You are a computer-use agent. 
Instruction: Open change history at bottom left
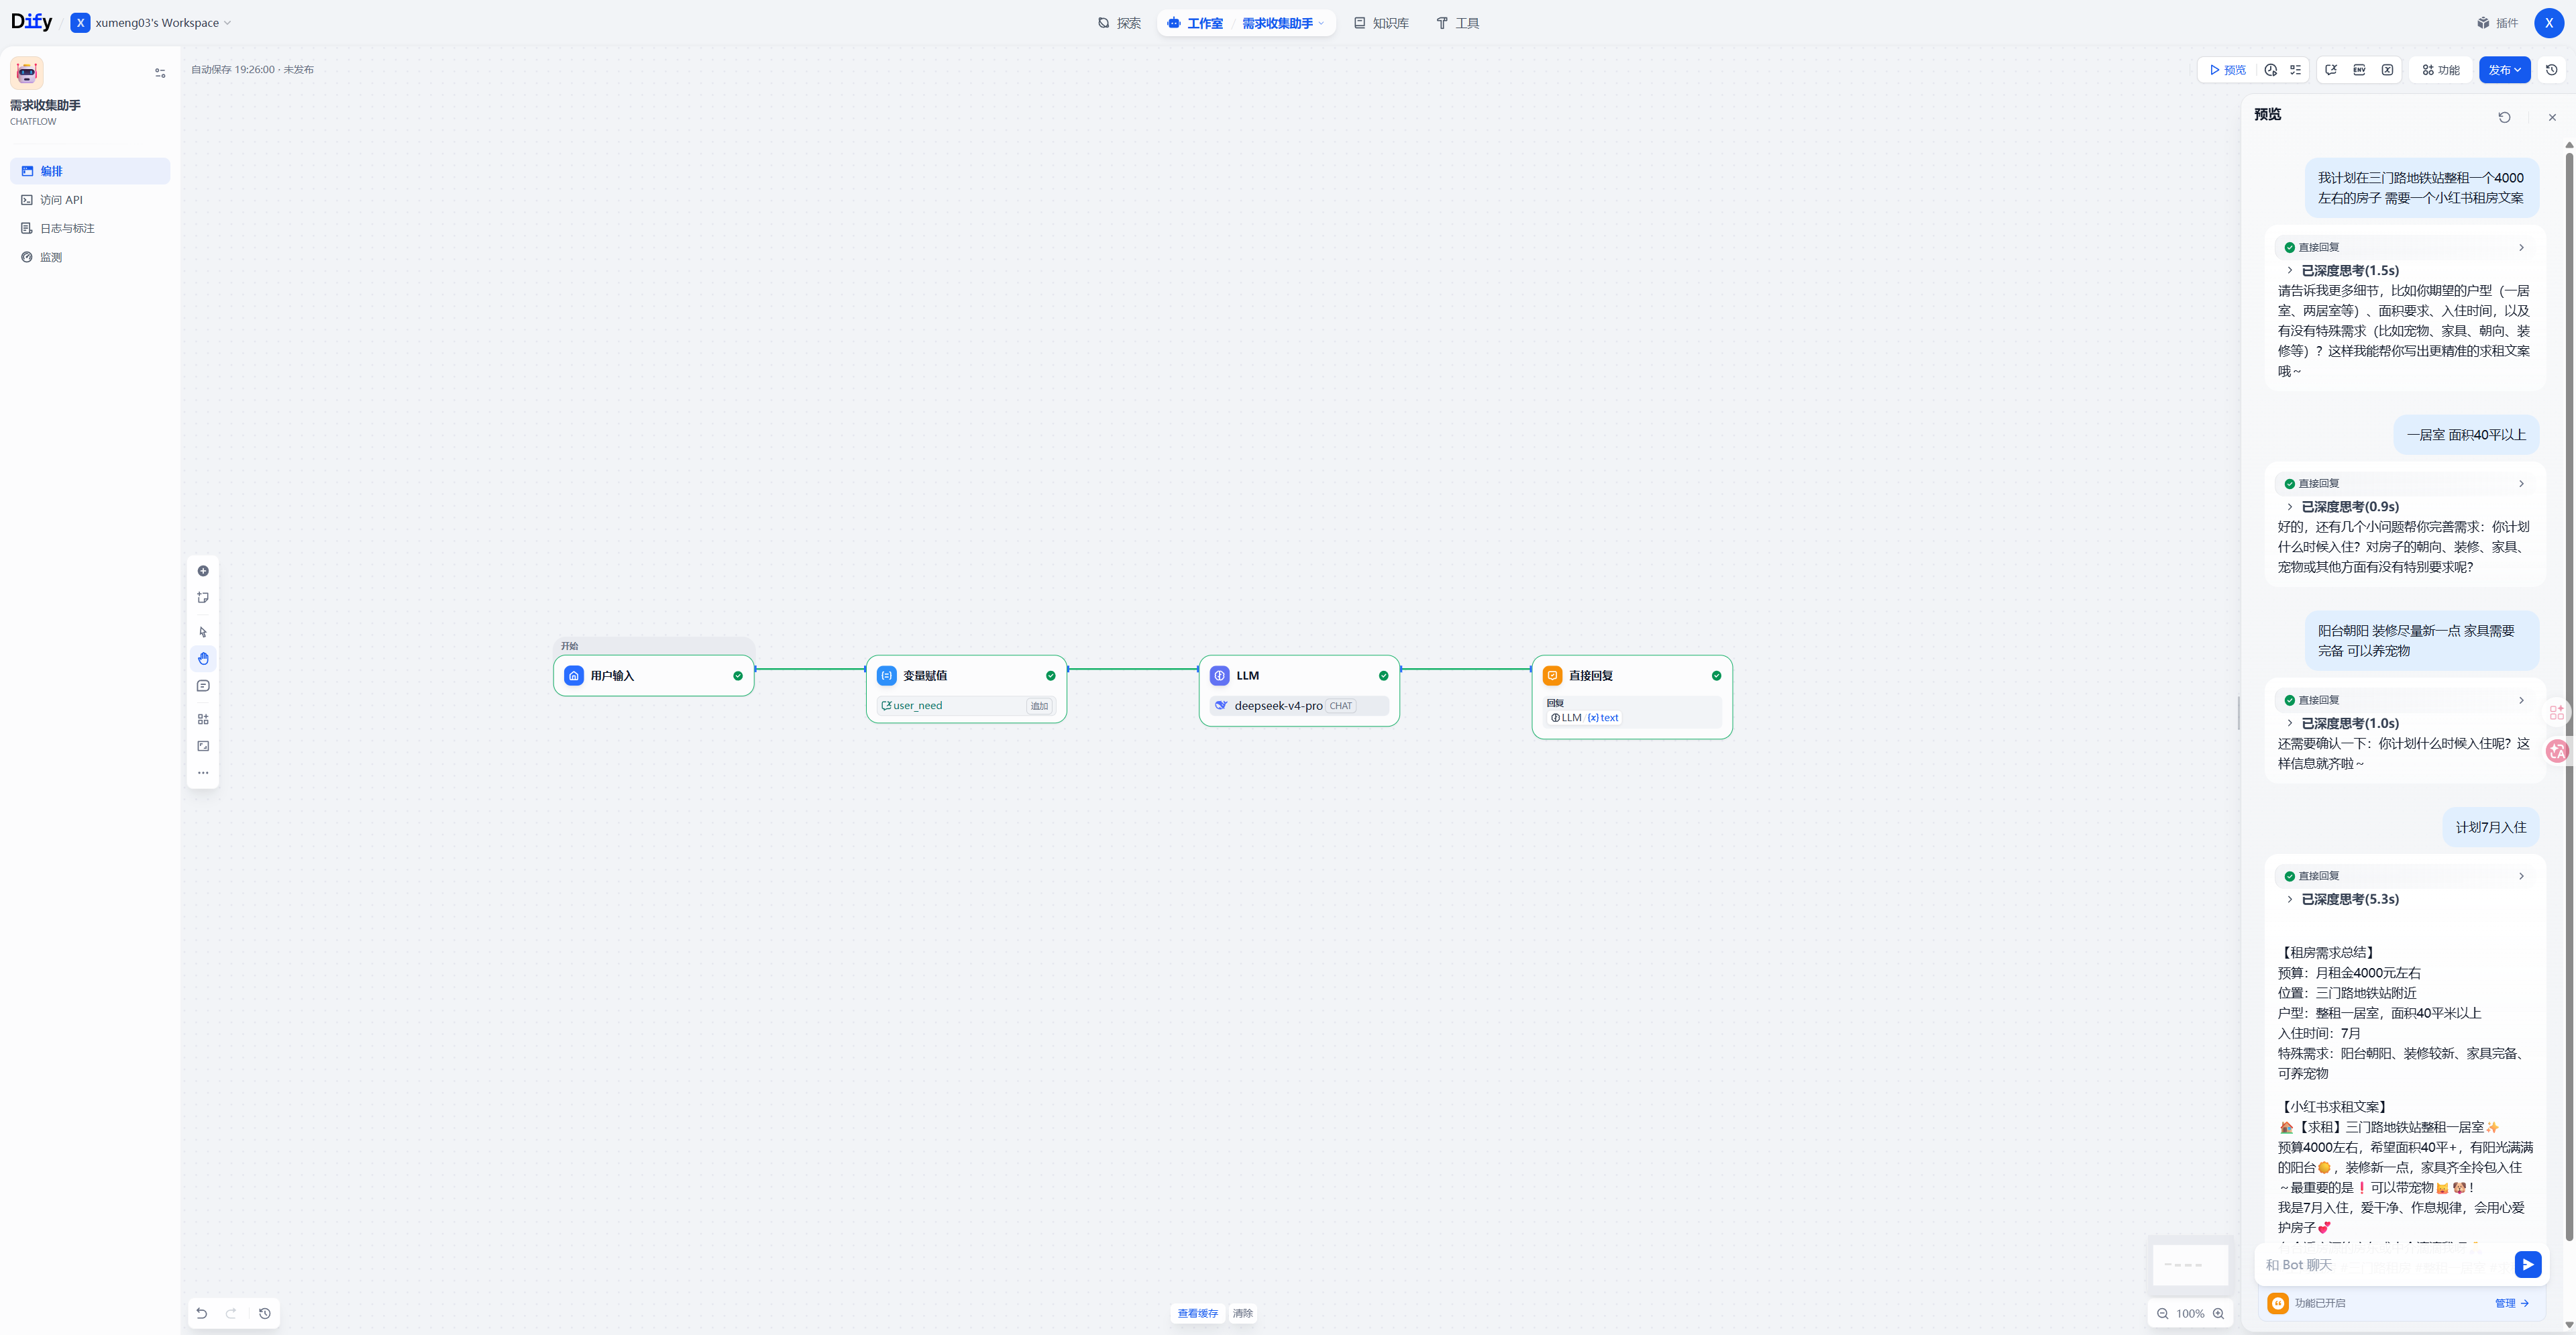tap(265, 1313)
